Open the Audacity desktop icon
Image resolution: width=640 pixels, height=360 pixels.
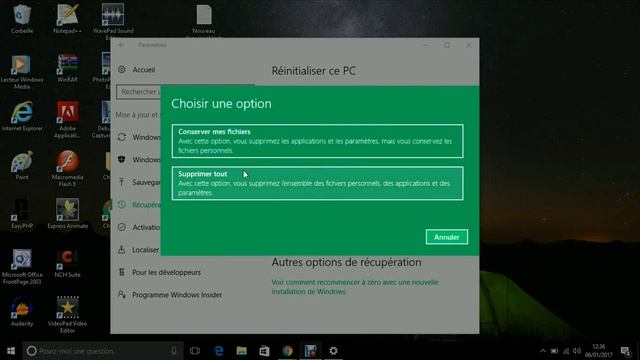click(x=22, y=312)
